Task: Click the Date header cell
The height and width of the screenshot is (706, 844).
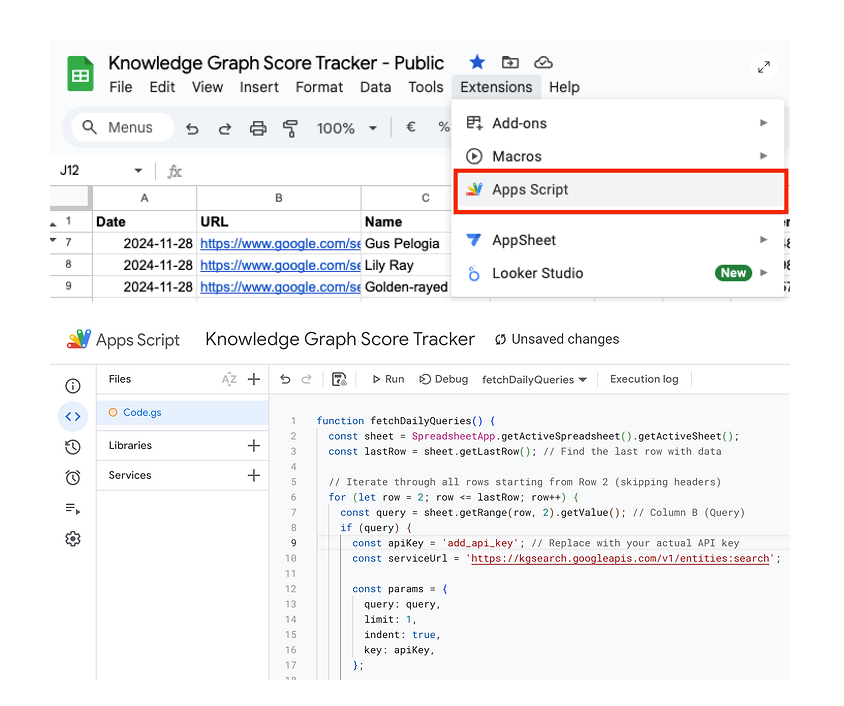Action: (x=144, y=222)
